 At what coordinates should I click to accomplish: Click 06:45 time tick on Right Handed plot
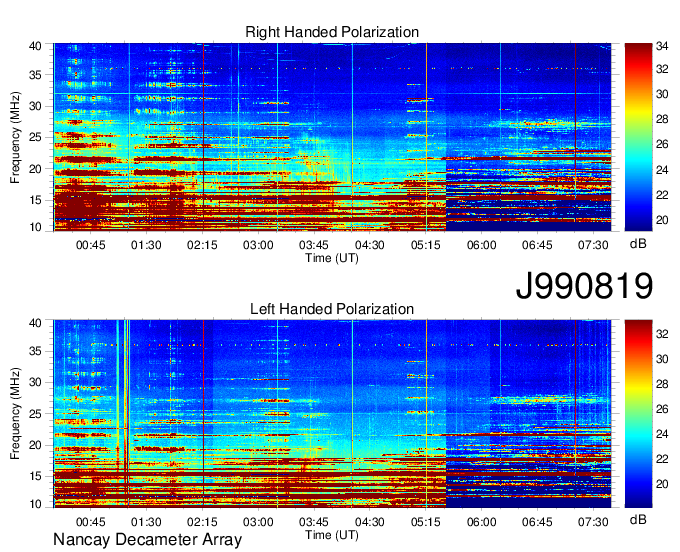point(537,245)
